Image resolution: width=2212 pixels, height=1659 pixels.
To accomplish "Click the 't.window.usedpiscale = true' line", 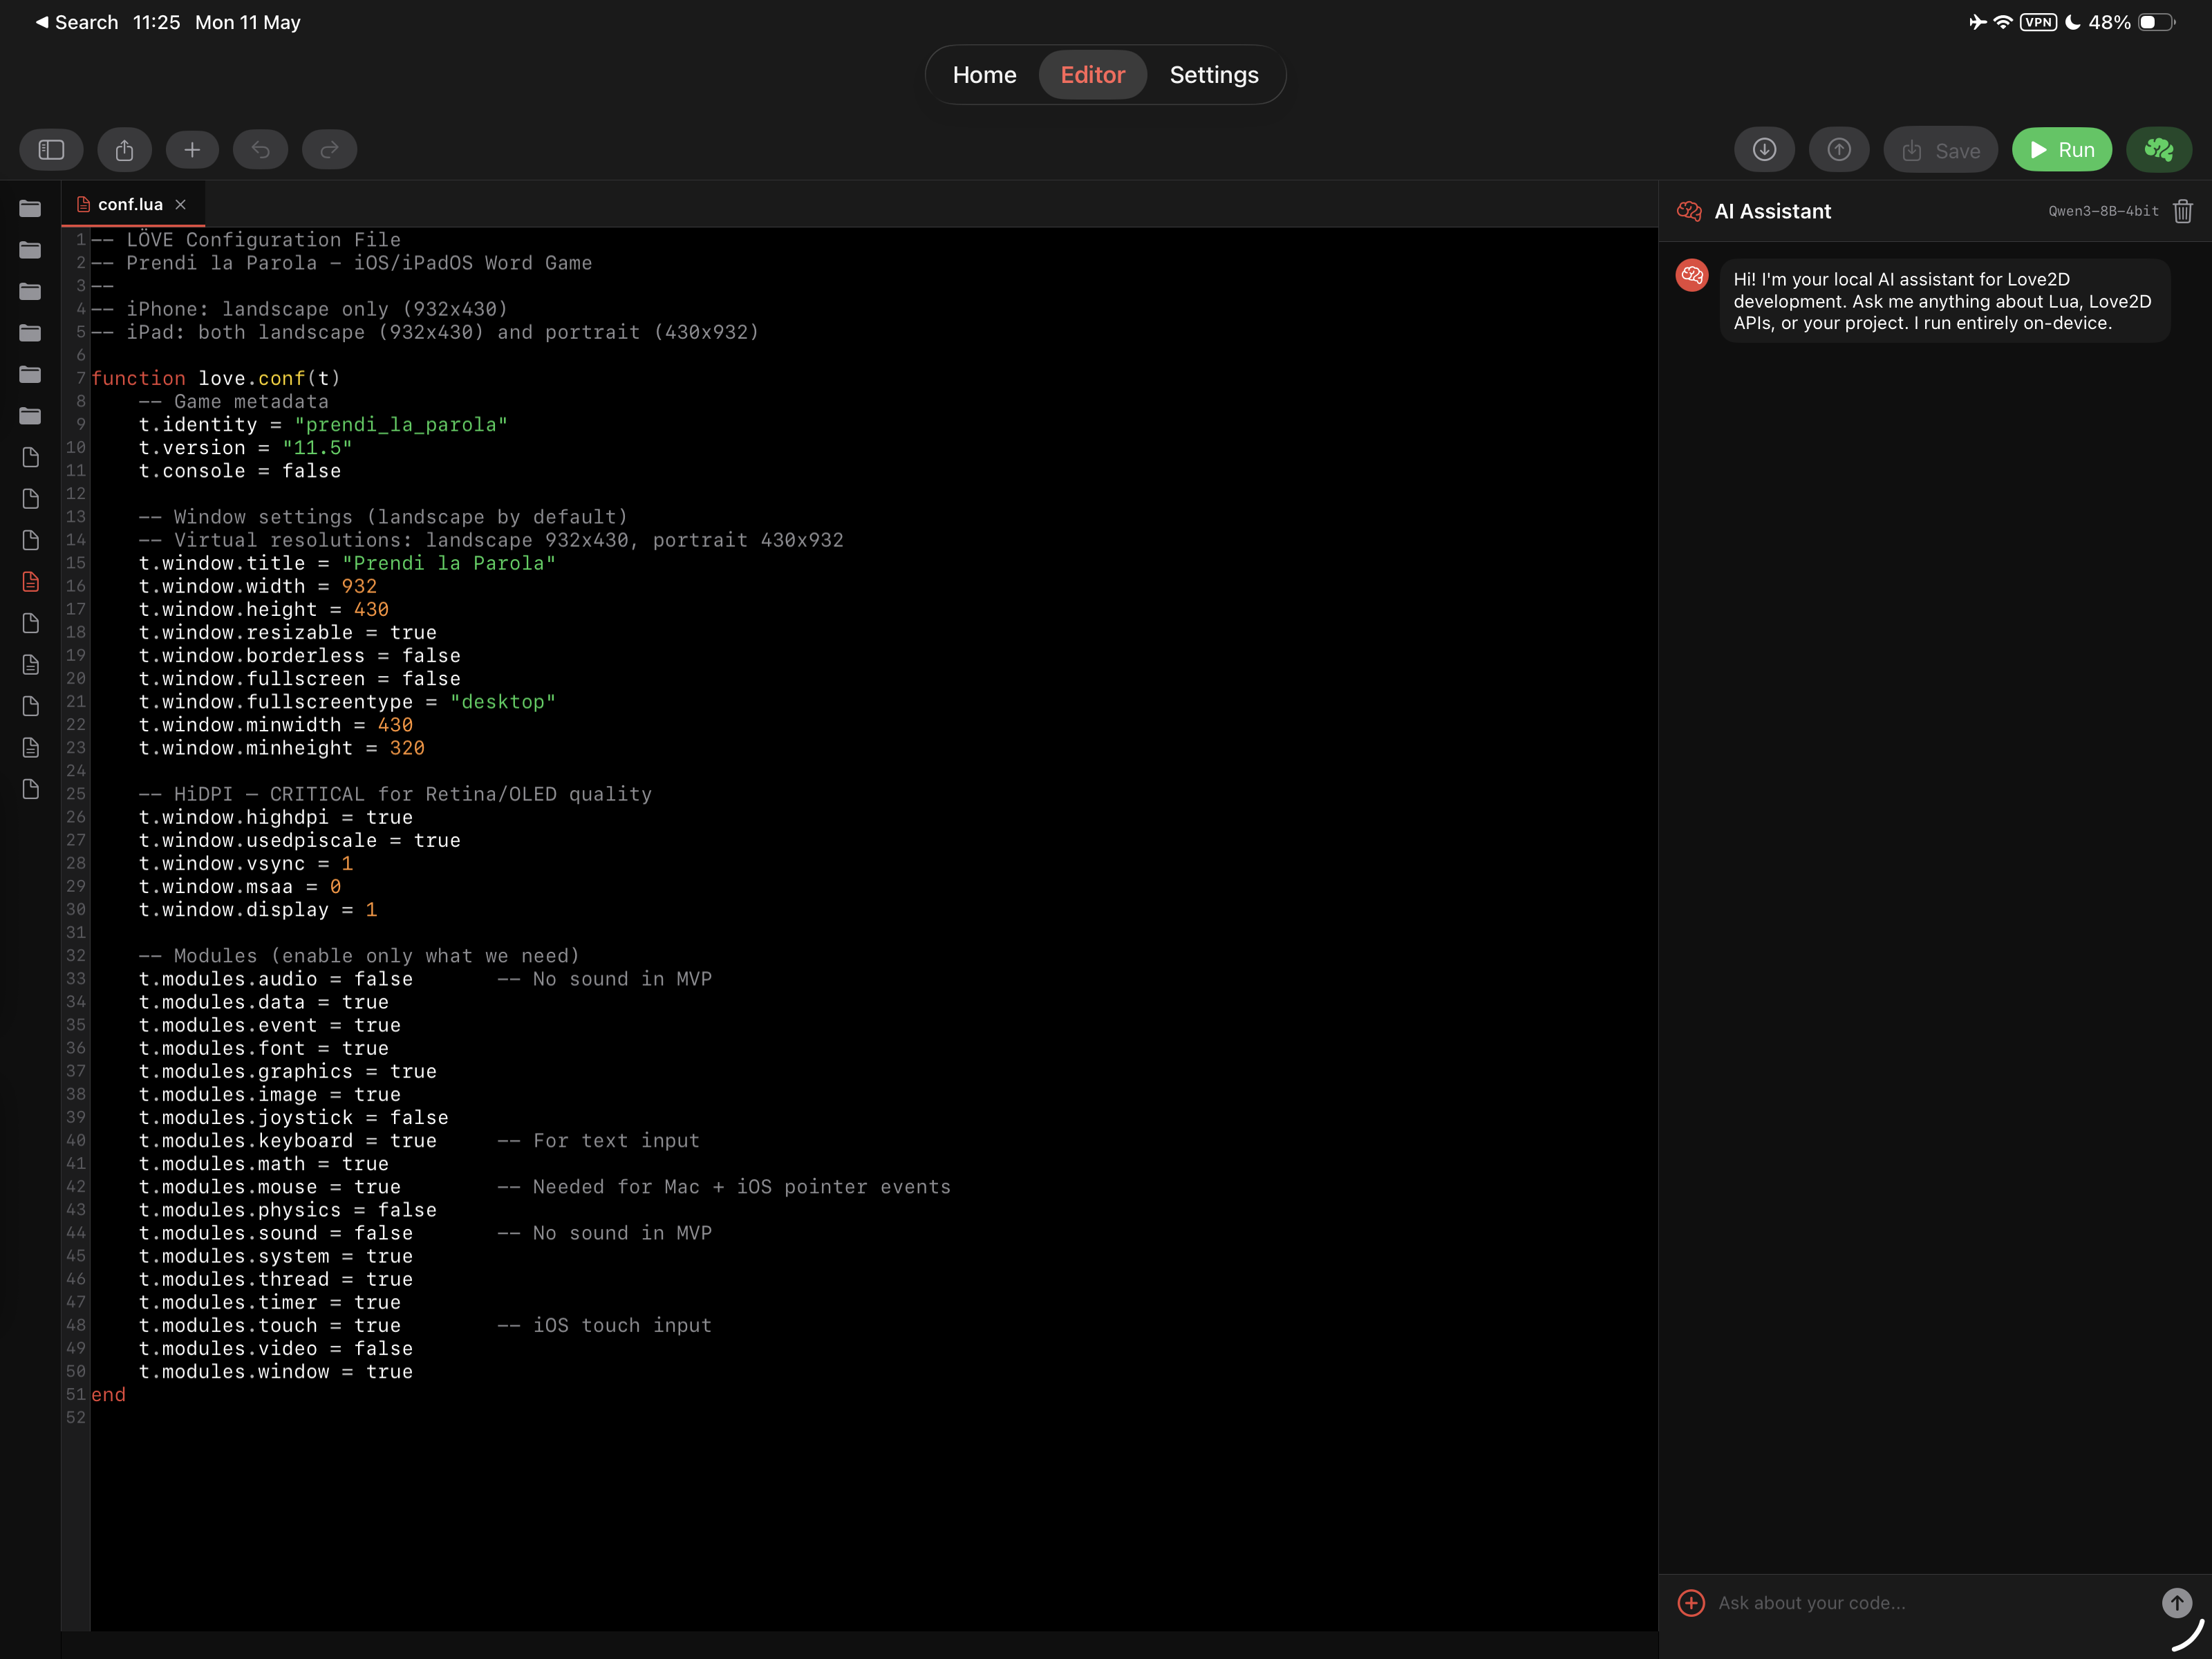I will [x=300, y=840].
